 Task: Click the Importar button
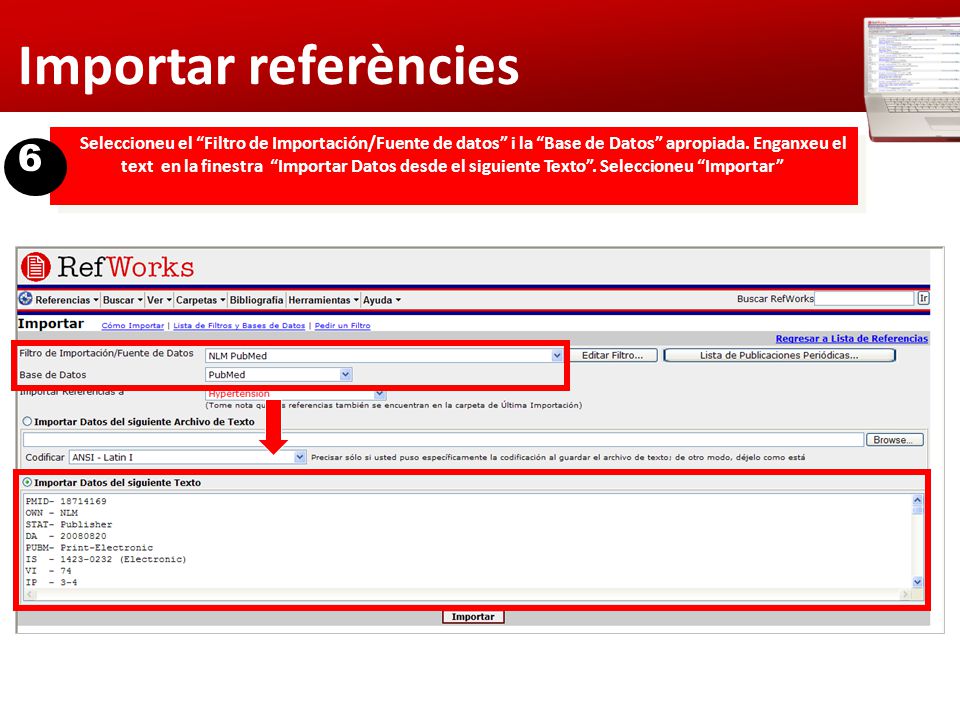[x=473, y=617]
